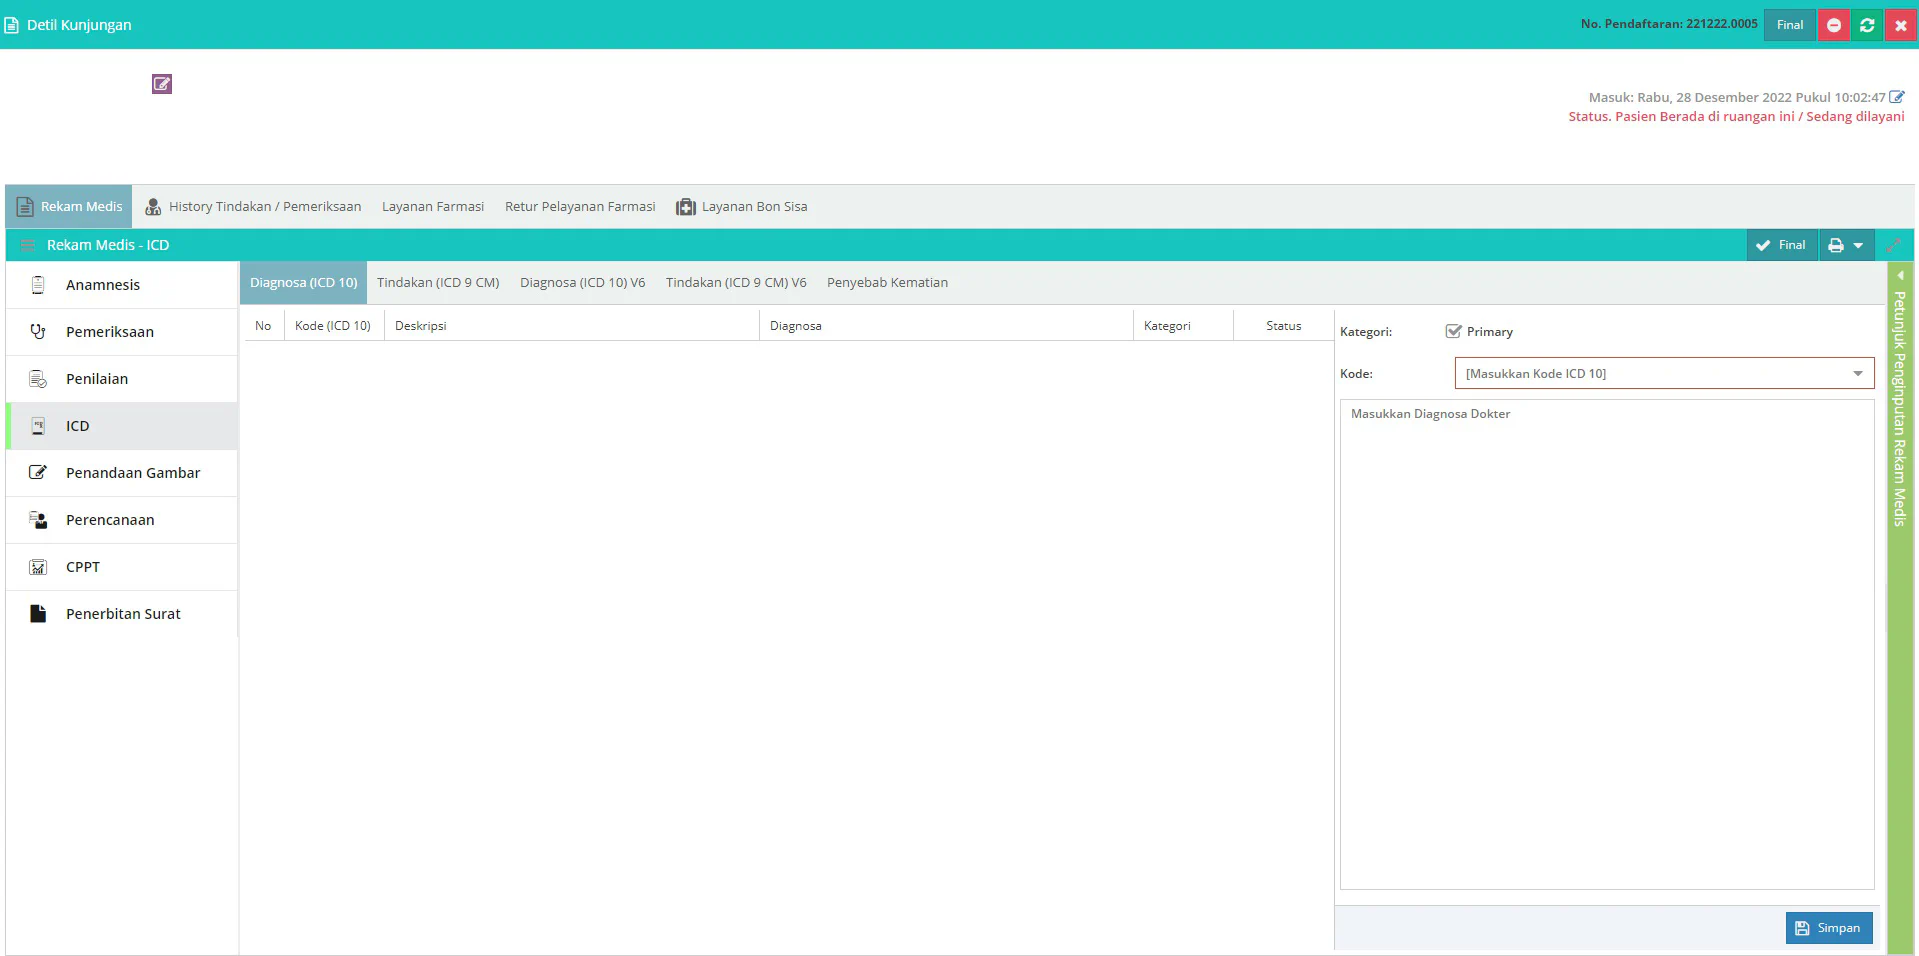Screen dimensions: 1919x956
Task: Switch to Penyebab Kematian tab
Action: click(x=887, y=283)
